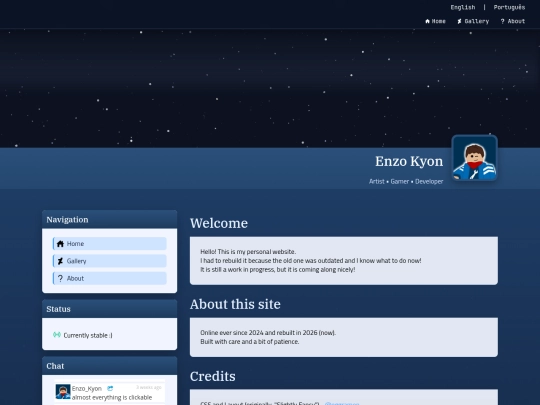This screenshot has height=405, width=540.
Task: Click the Enzo Kyon profile avatar
Action: [475, 158]
